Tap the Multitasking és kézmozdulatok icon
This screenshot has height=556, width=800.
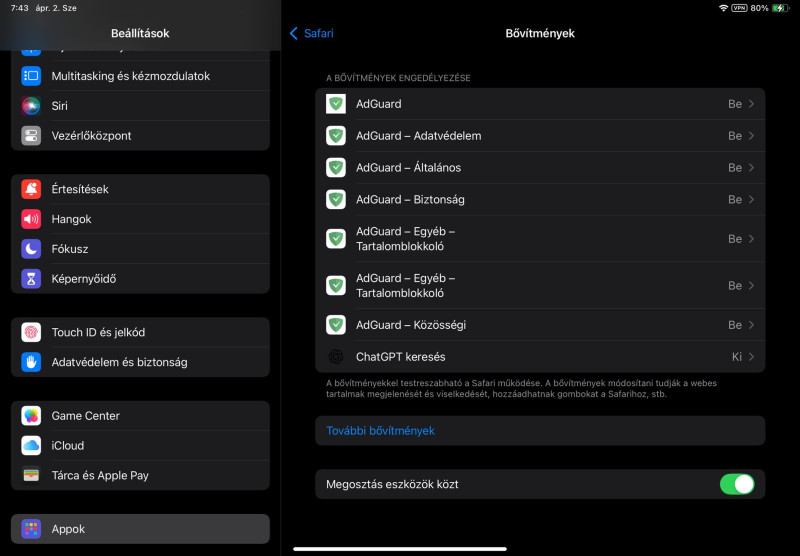[31, 75]
